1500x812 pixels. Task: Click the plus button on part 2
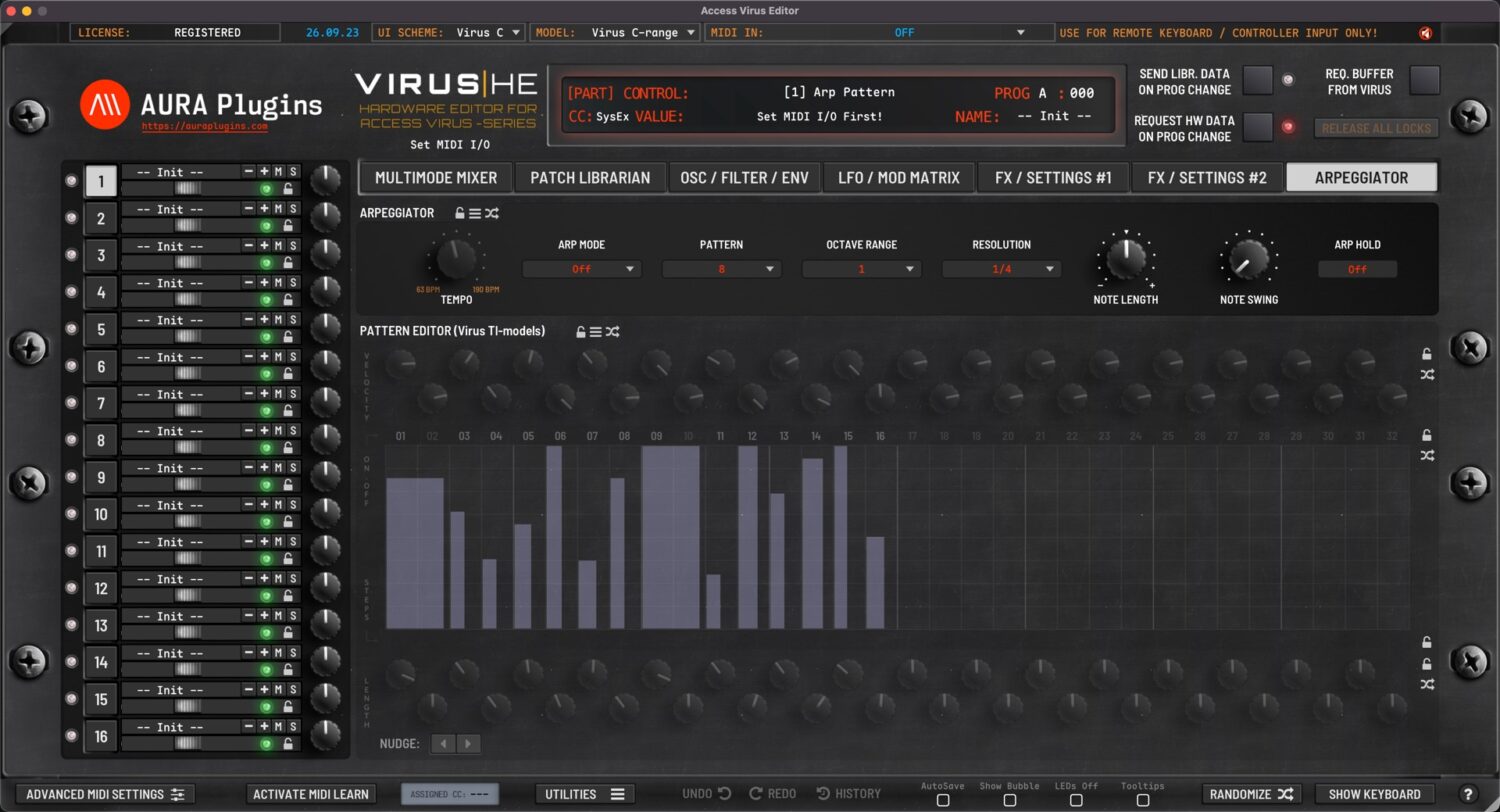click(264, 209)
